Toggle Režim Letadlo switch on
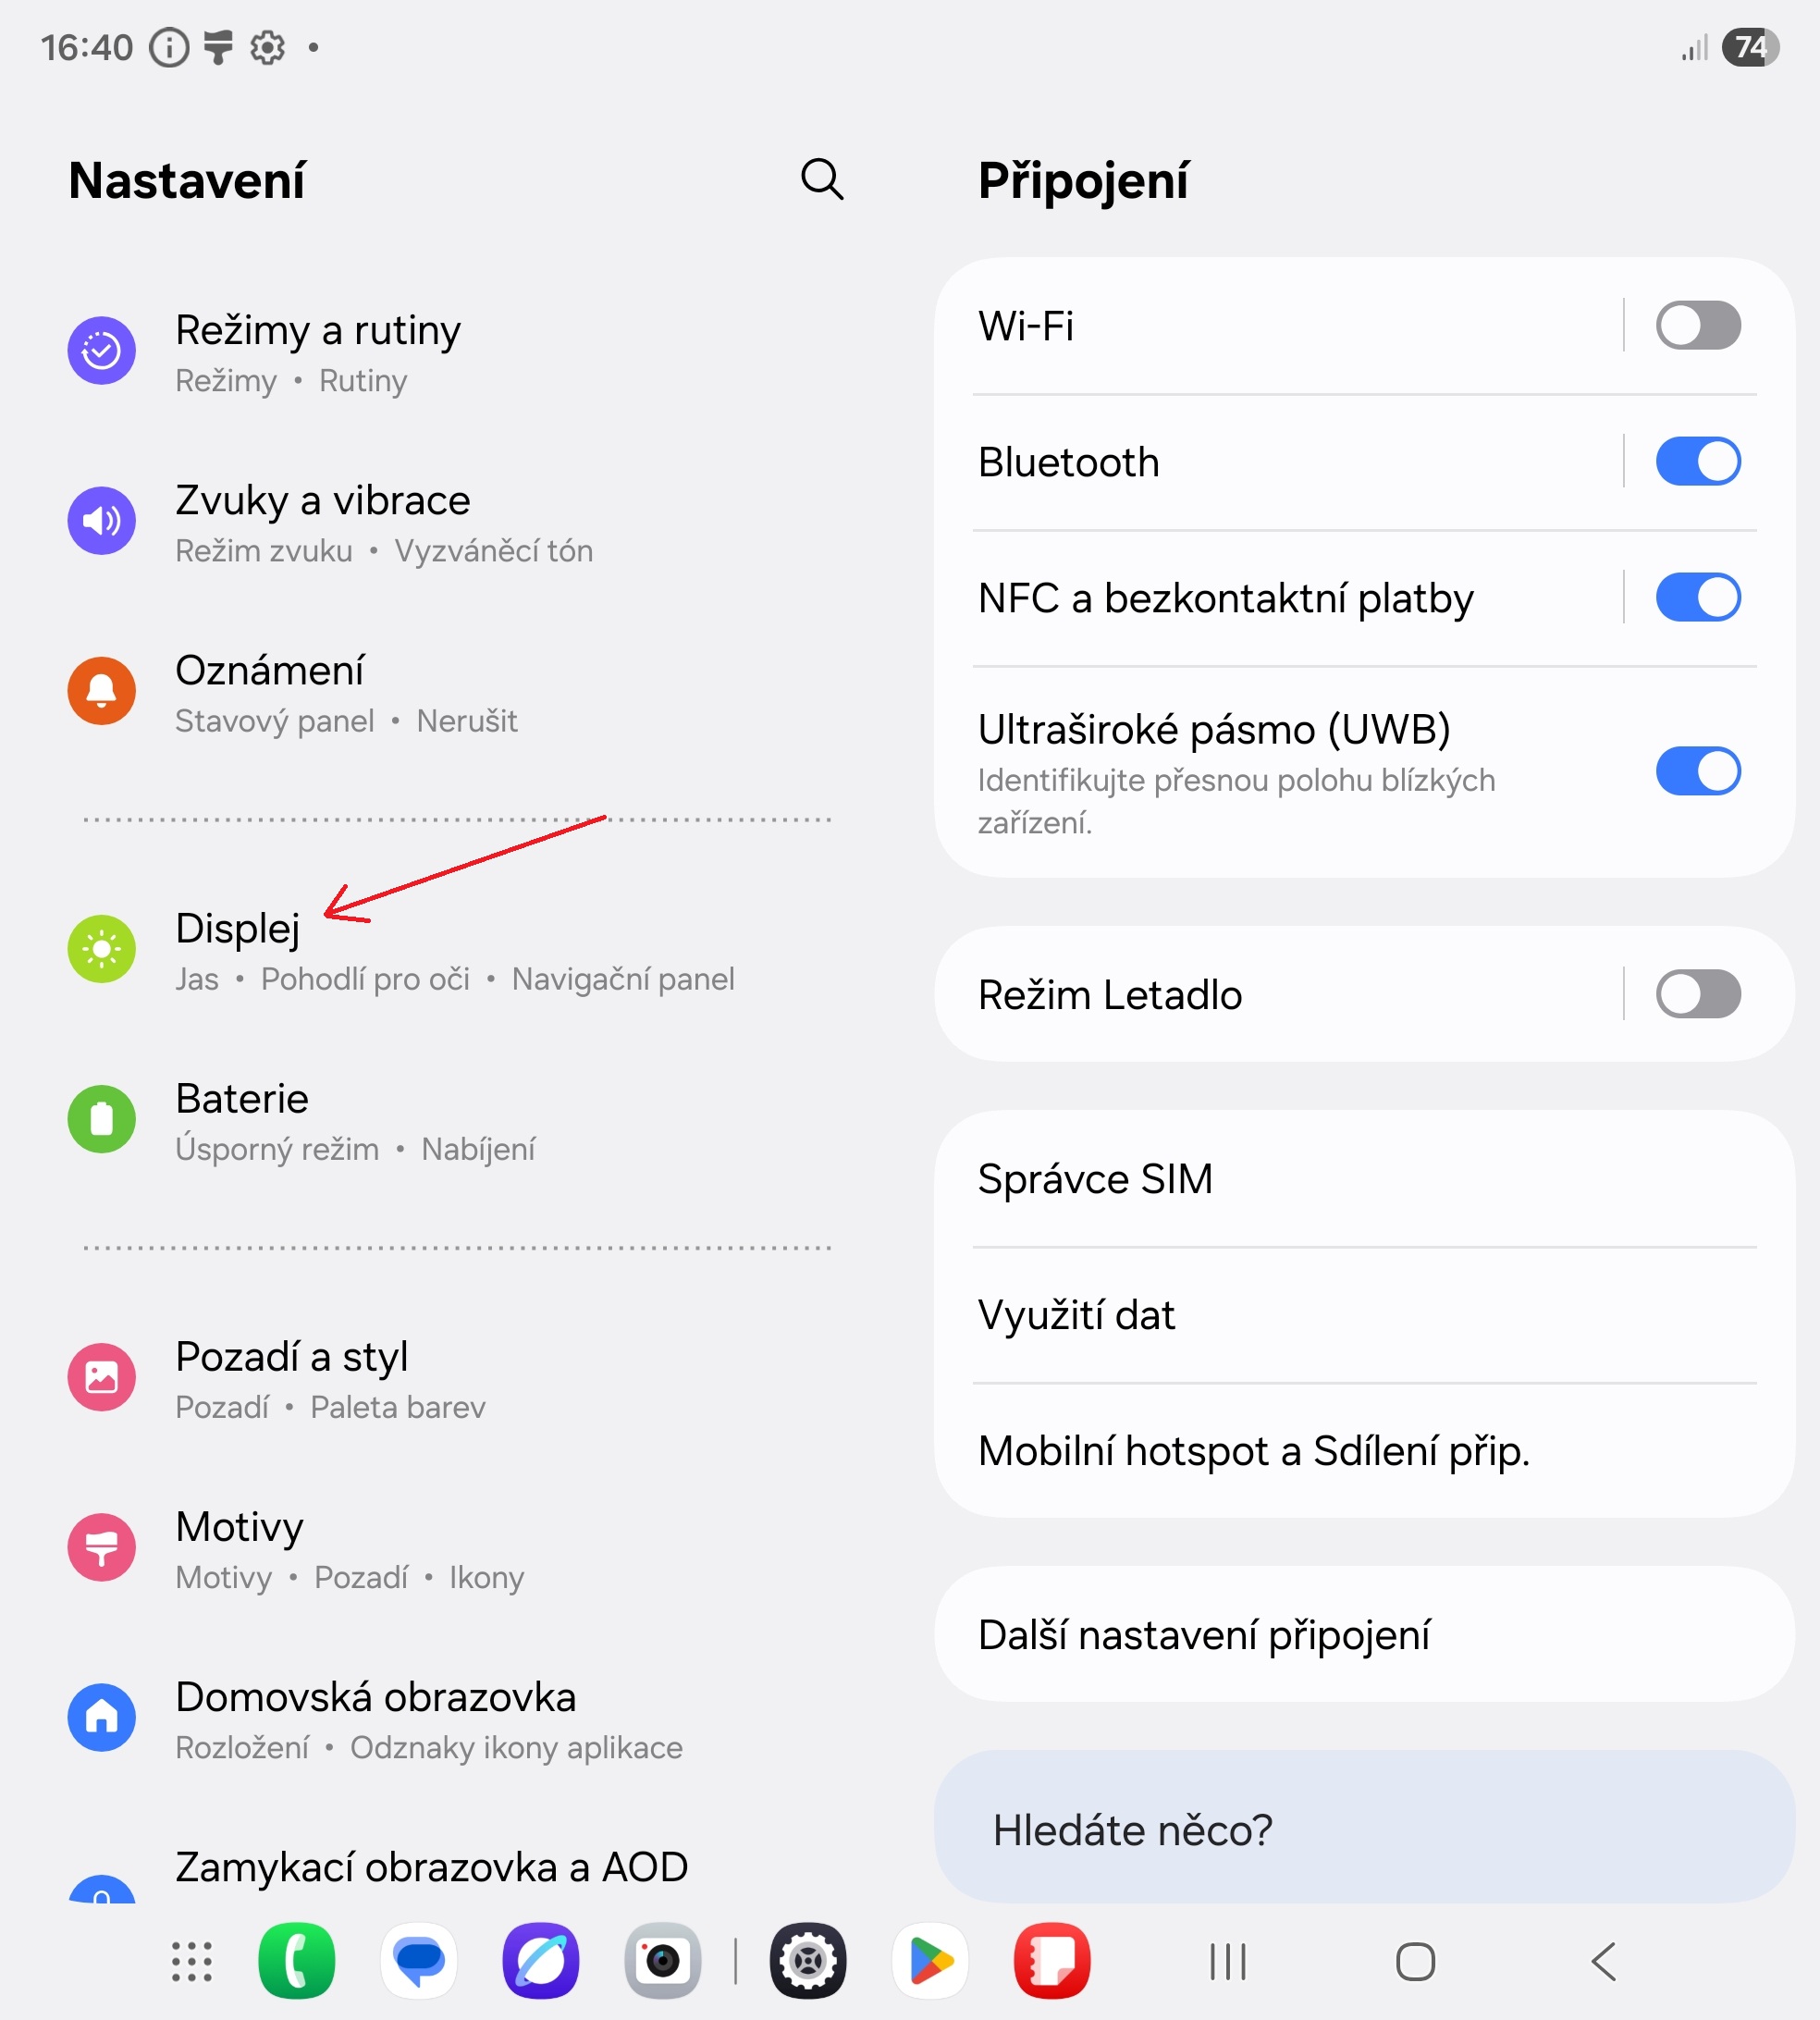 click(x=1698, y=995)
